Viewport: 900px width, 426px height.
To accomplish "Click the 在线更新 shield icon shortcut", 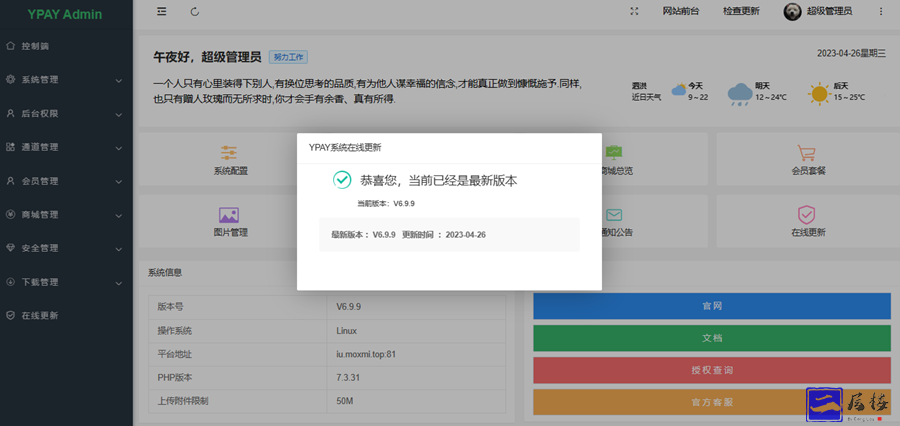I will [807, 215].
